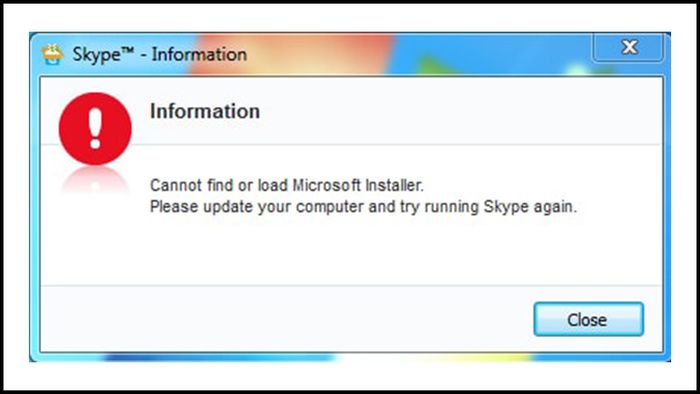Click the bold "Information" heading

click(x=205, y=111)
